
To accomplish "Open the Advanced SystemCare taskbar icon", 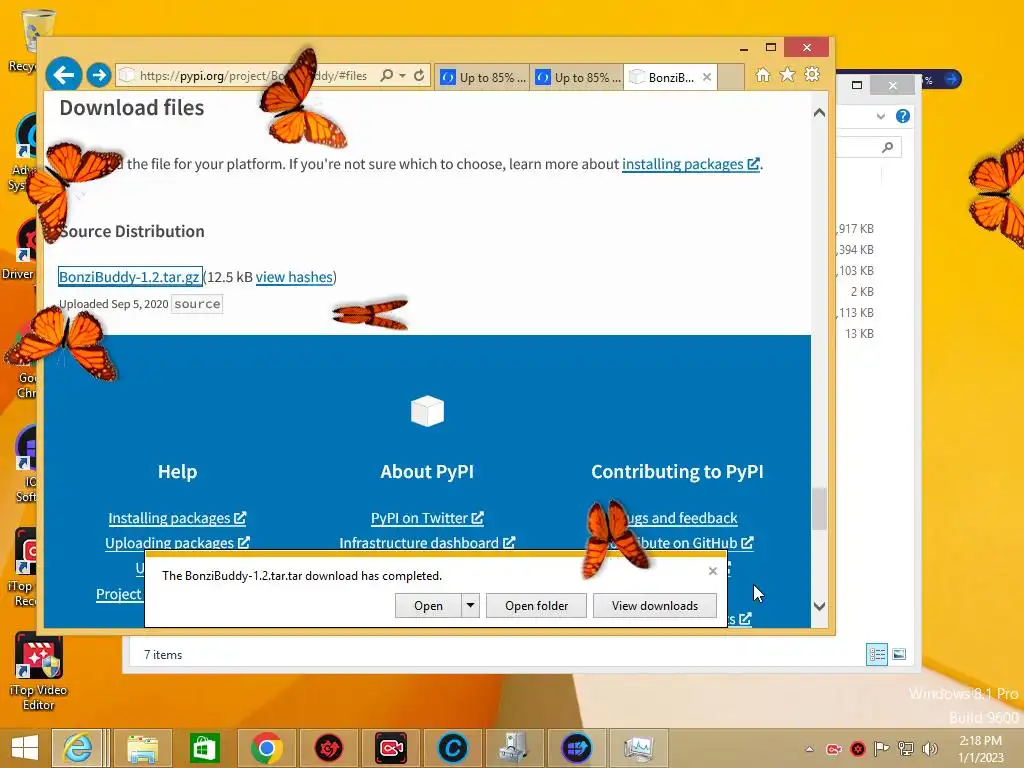I will pyautogui.click(x=453, y=748).
